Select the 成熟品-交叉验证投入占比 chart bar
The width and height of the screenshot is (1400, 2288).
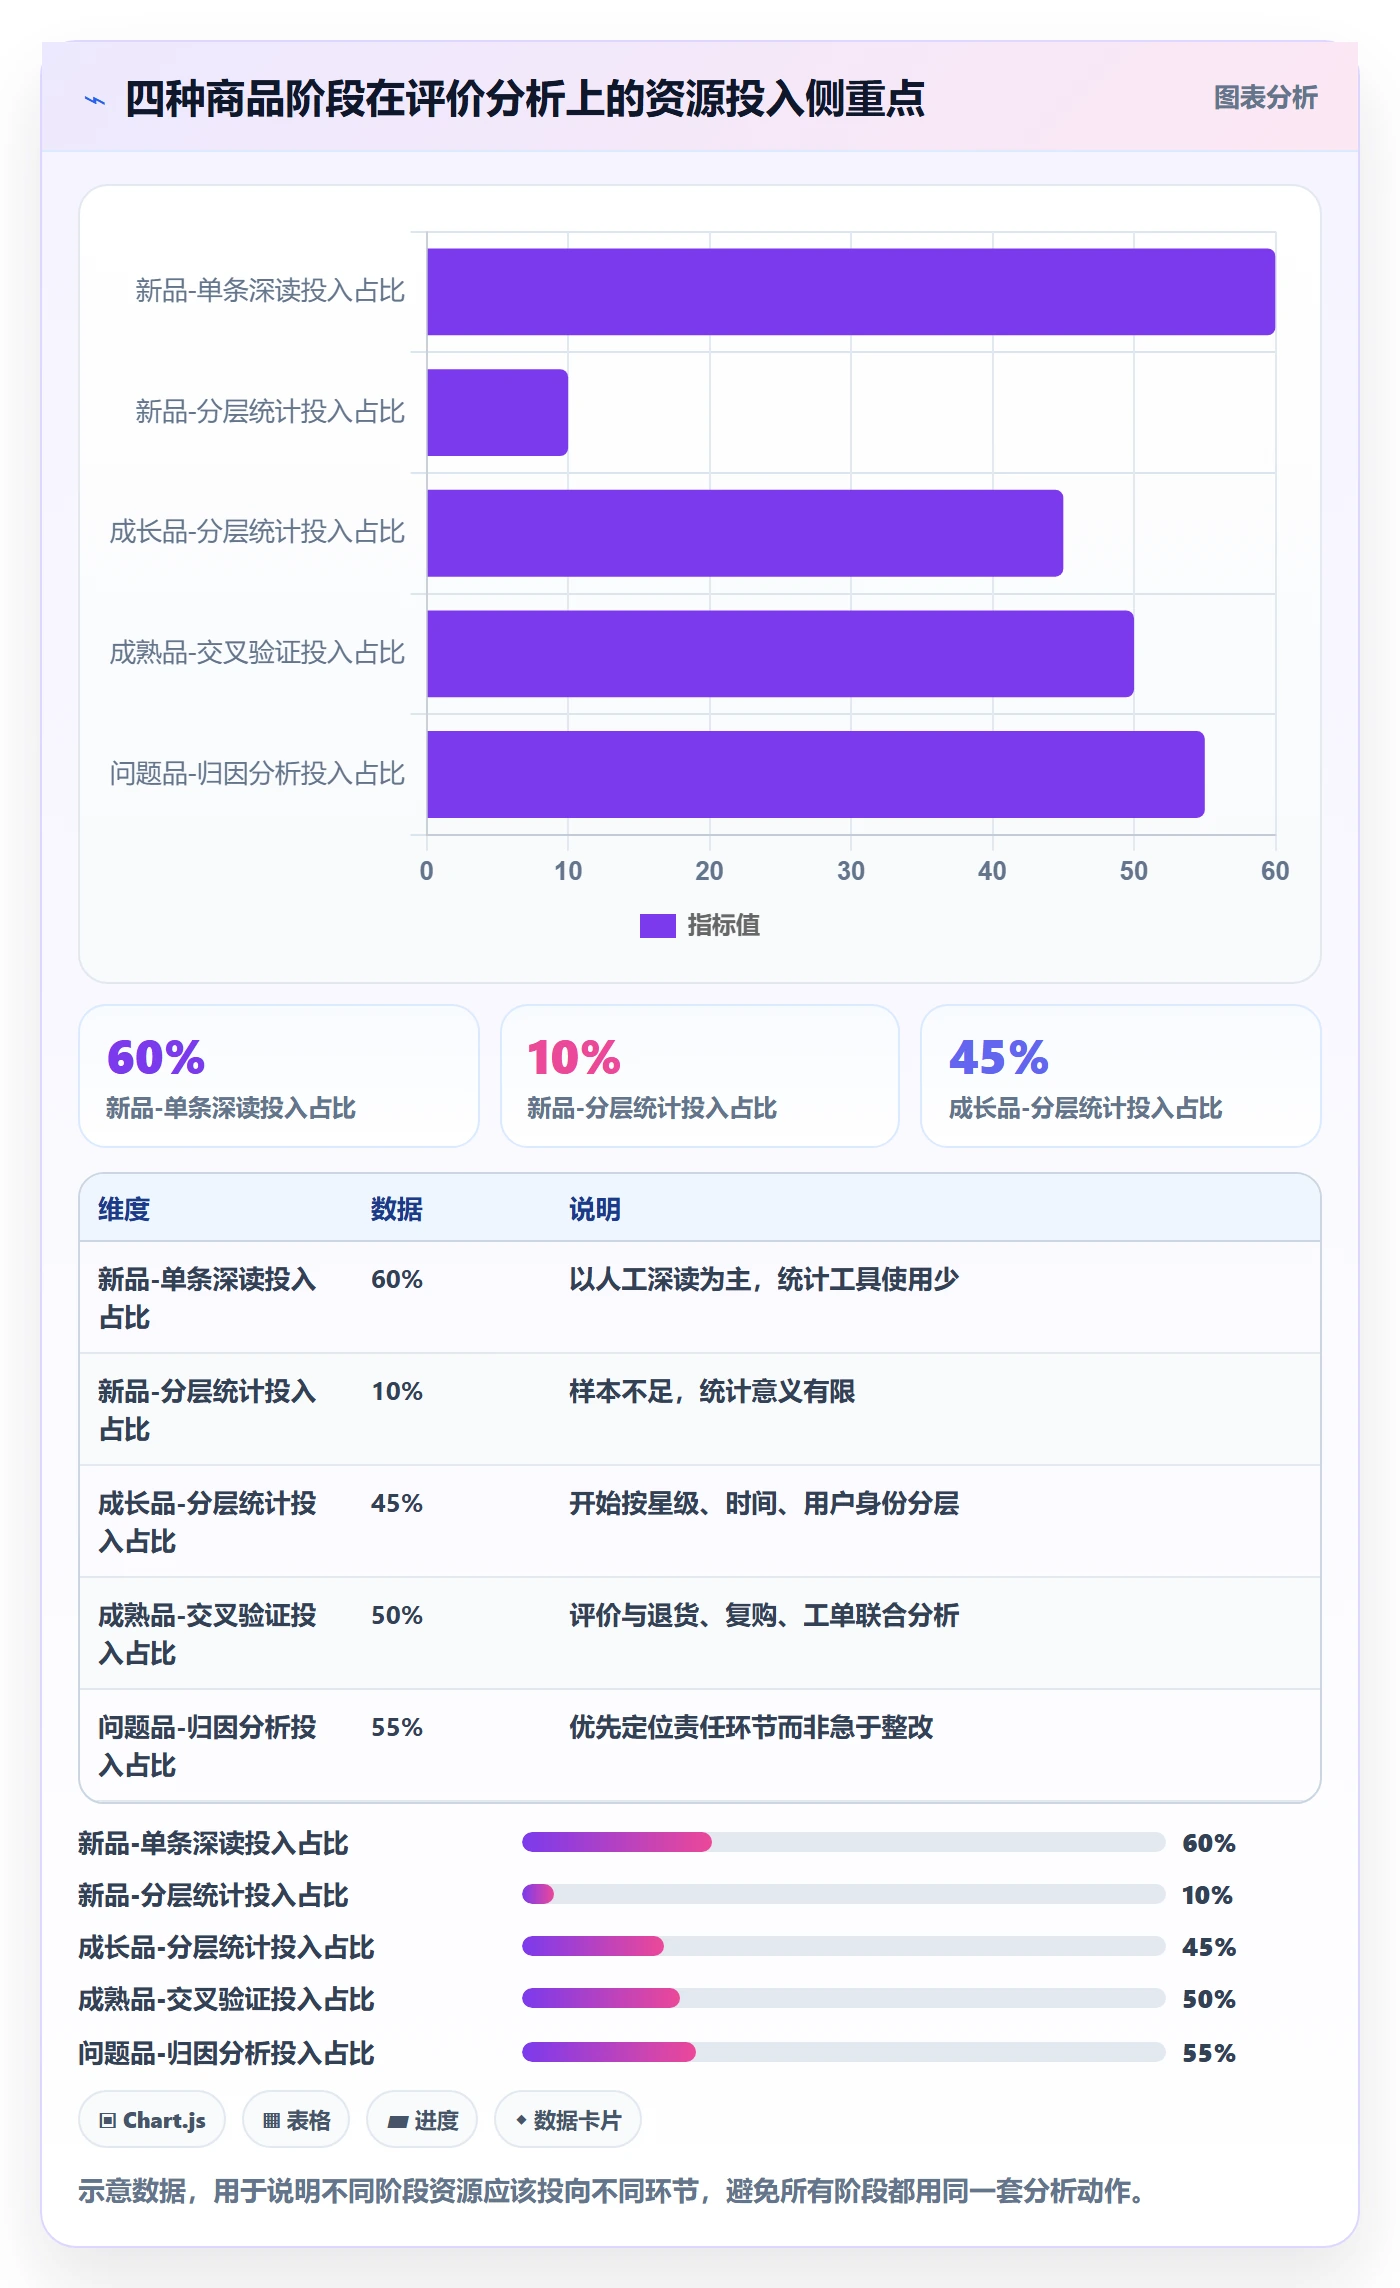tap(780, 654)
